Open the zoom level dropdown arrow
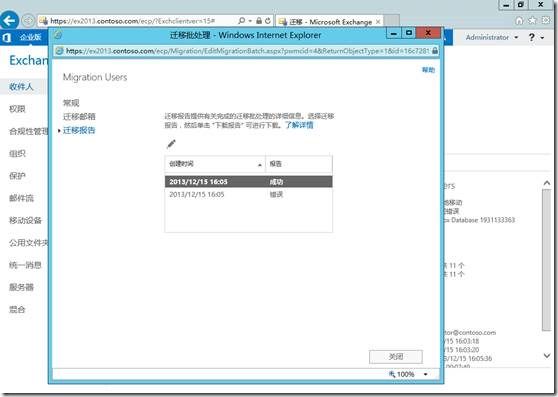 [x=425, y=374]
